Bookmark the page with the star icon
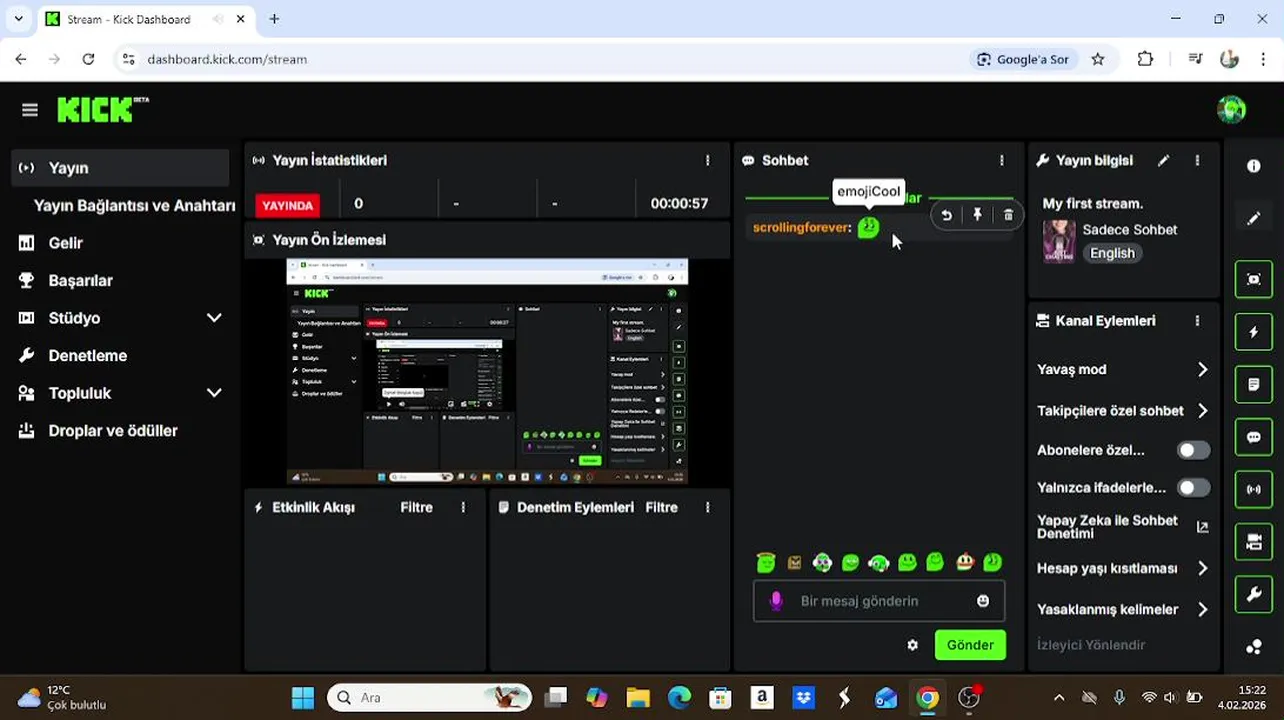The height and width of the screenshot is (720, 1284). (x=1098, y=59)
